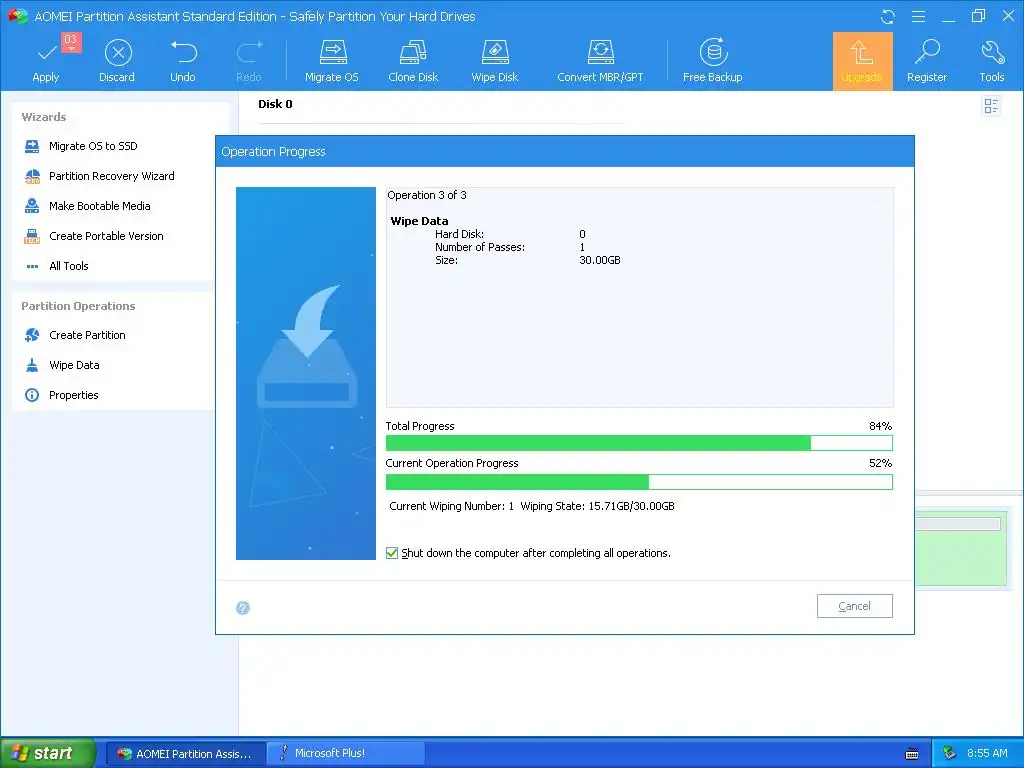Switch to Microsoft Plus! taskbar item
The width and height of the screenshot is (1024, 768).
[x=346, y=754]
